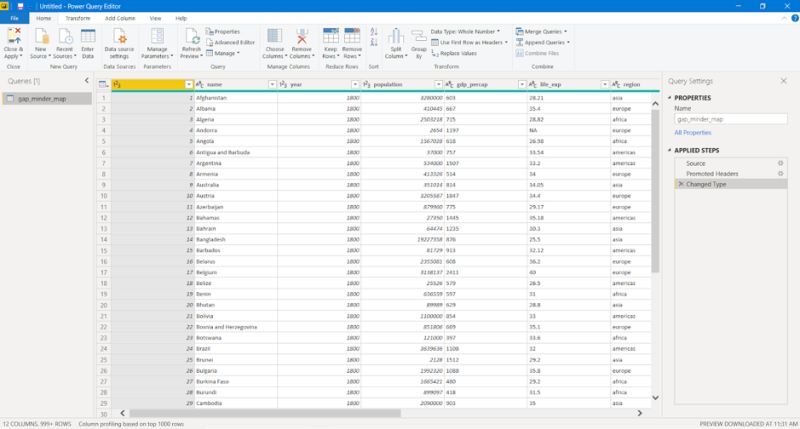Image resolution: width=800 pixels, height=429 pixels.
Task: Select the Source applied step
Action: point(731,163)
